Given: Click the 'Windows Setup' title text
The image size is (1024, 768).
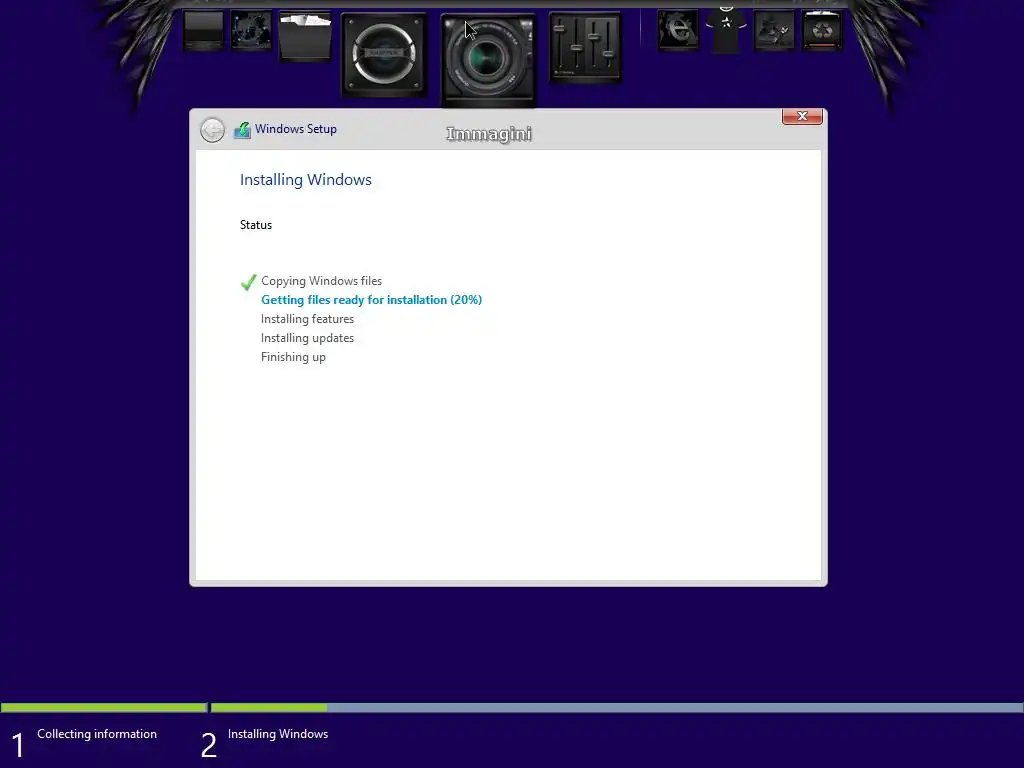Looking at the screenshot, I should click(296, 129).
